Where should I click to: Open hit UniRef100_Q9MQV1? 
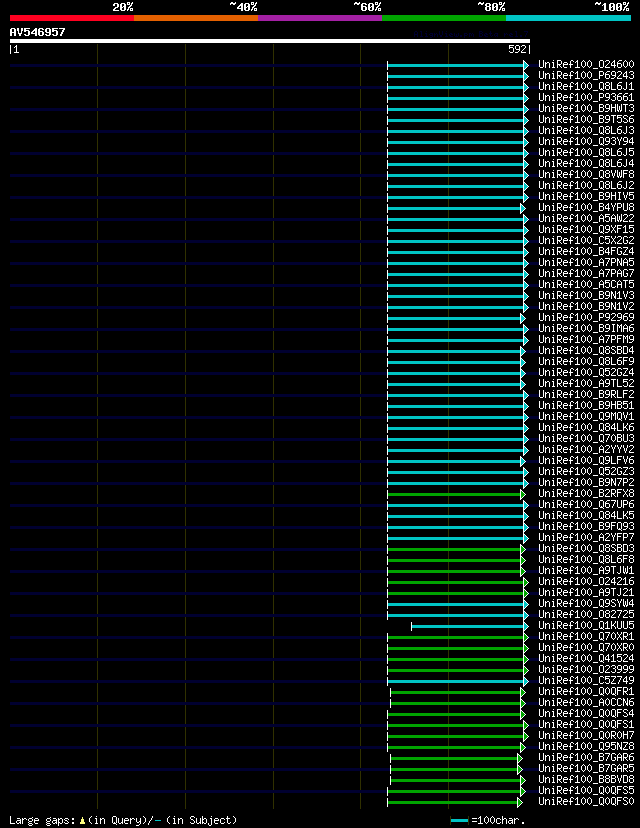[586, 417]
